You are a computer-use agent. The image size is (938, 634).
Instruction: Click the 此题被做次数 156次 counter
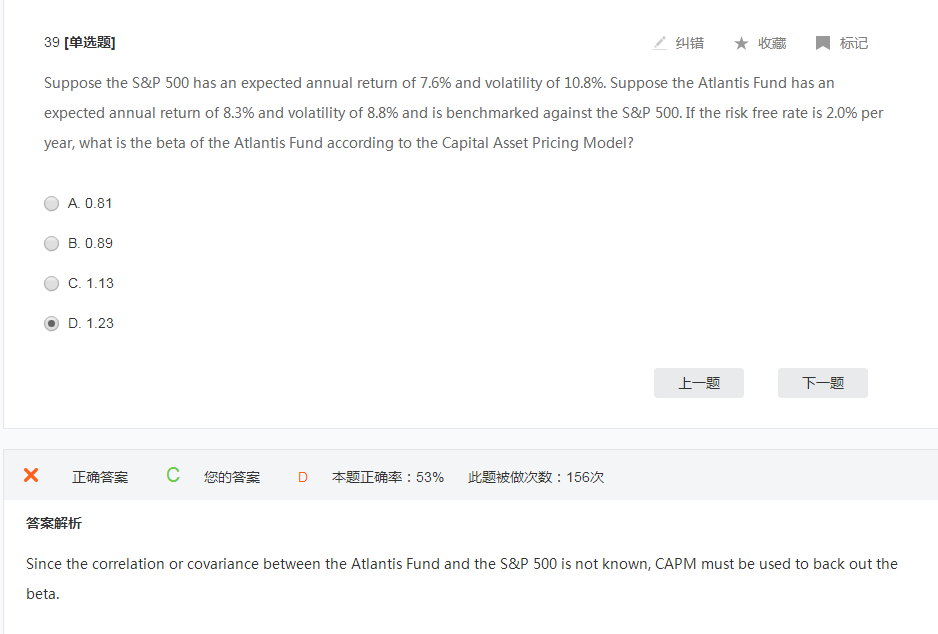click(x=536, y=477)
